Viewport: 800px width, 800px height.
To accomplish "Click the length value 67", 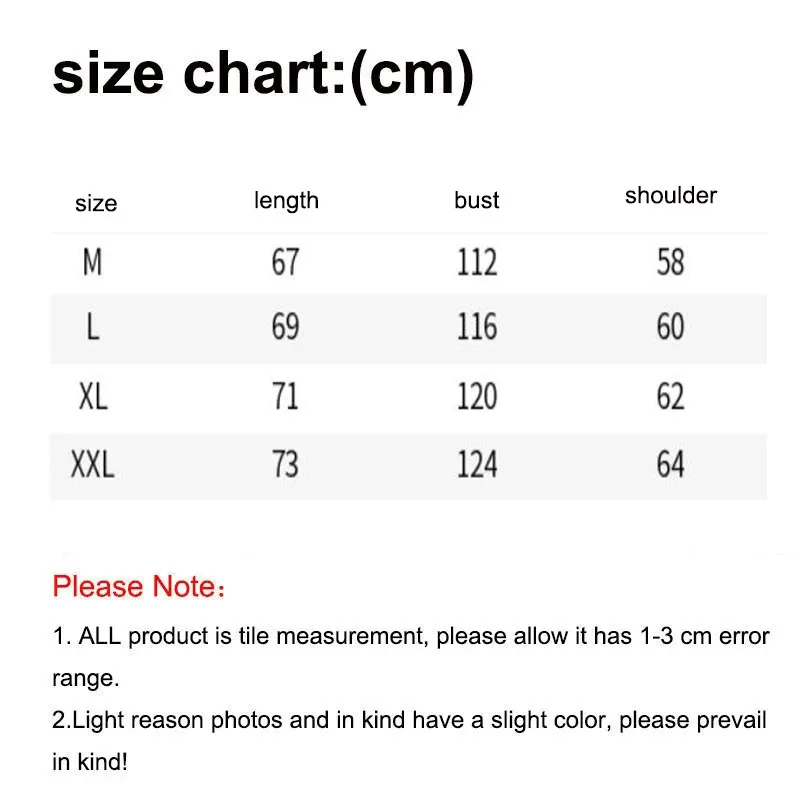I will [285, 263].
